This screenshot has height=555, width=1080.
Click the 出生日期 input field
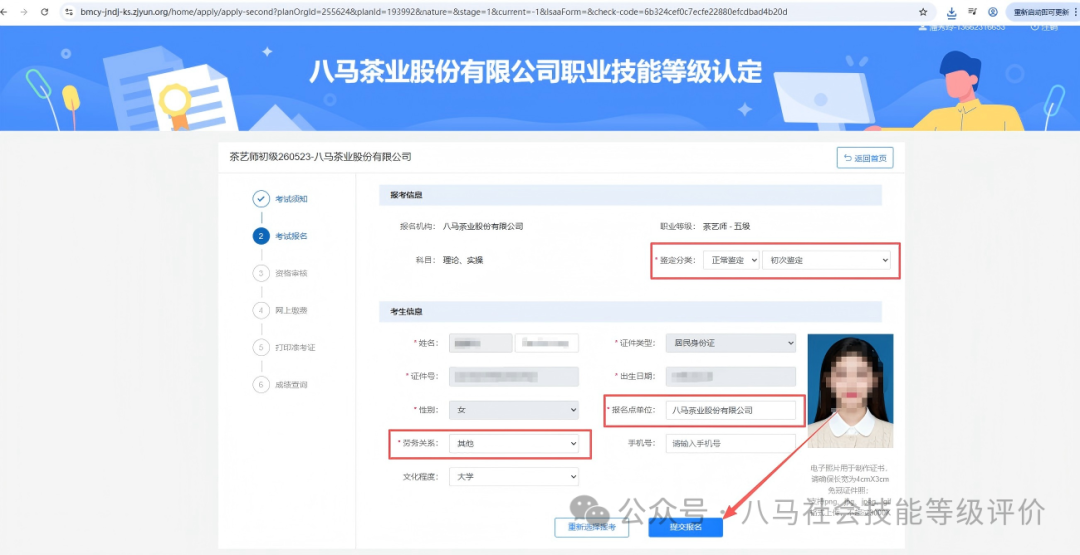(731, 377)
